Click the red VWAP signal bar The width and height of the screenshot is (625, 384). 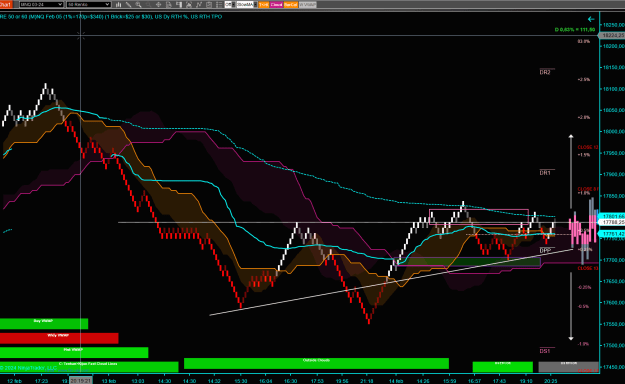click(x=59, y=338)
